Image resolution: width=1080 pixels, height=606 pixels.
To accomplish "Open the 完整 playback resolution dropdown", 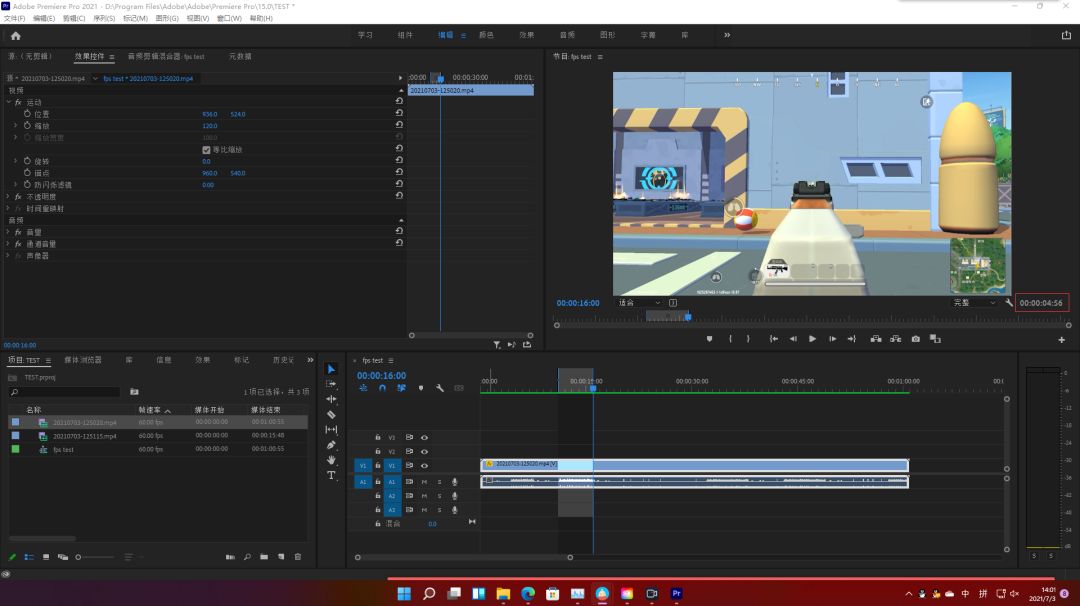I will (x=975, y=302).
